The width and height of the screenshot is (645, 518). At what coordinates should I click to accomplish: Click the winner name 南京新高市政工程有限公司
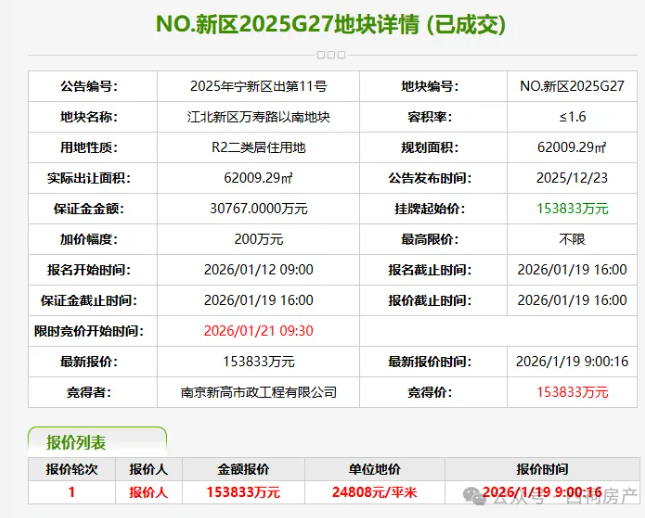pyautogui.click(x=258, y=392)
